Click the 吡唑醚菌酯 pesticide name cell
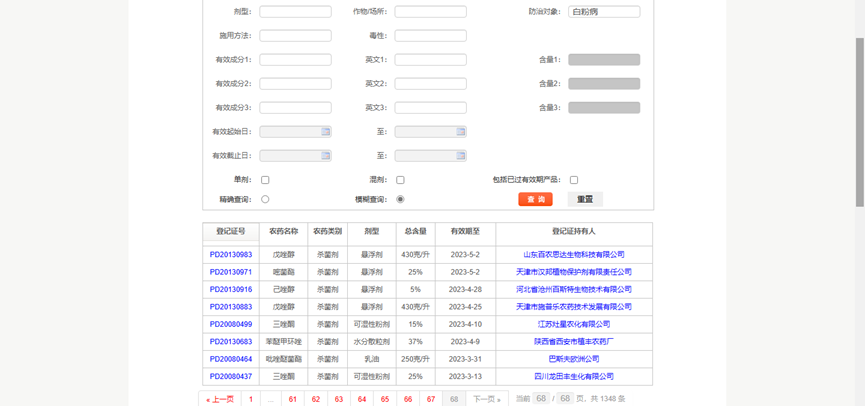The height and width of the screenshot is (406, 865). coord(284,359)
